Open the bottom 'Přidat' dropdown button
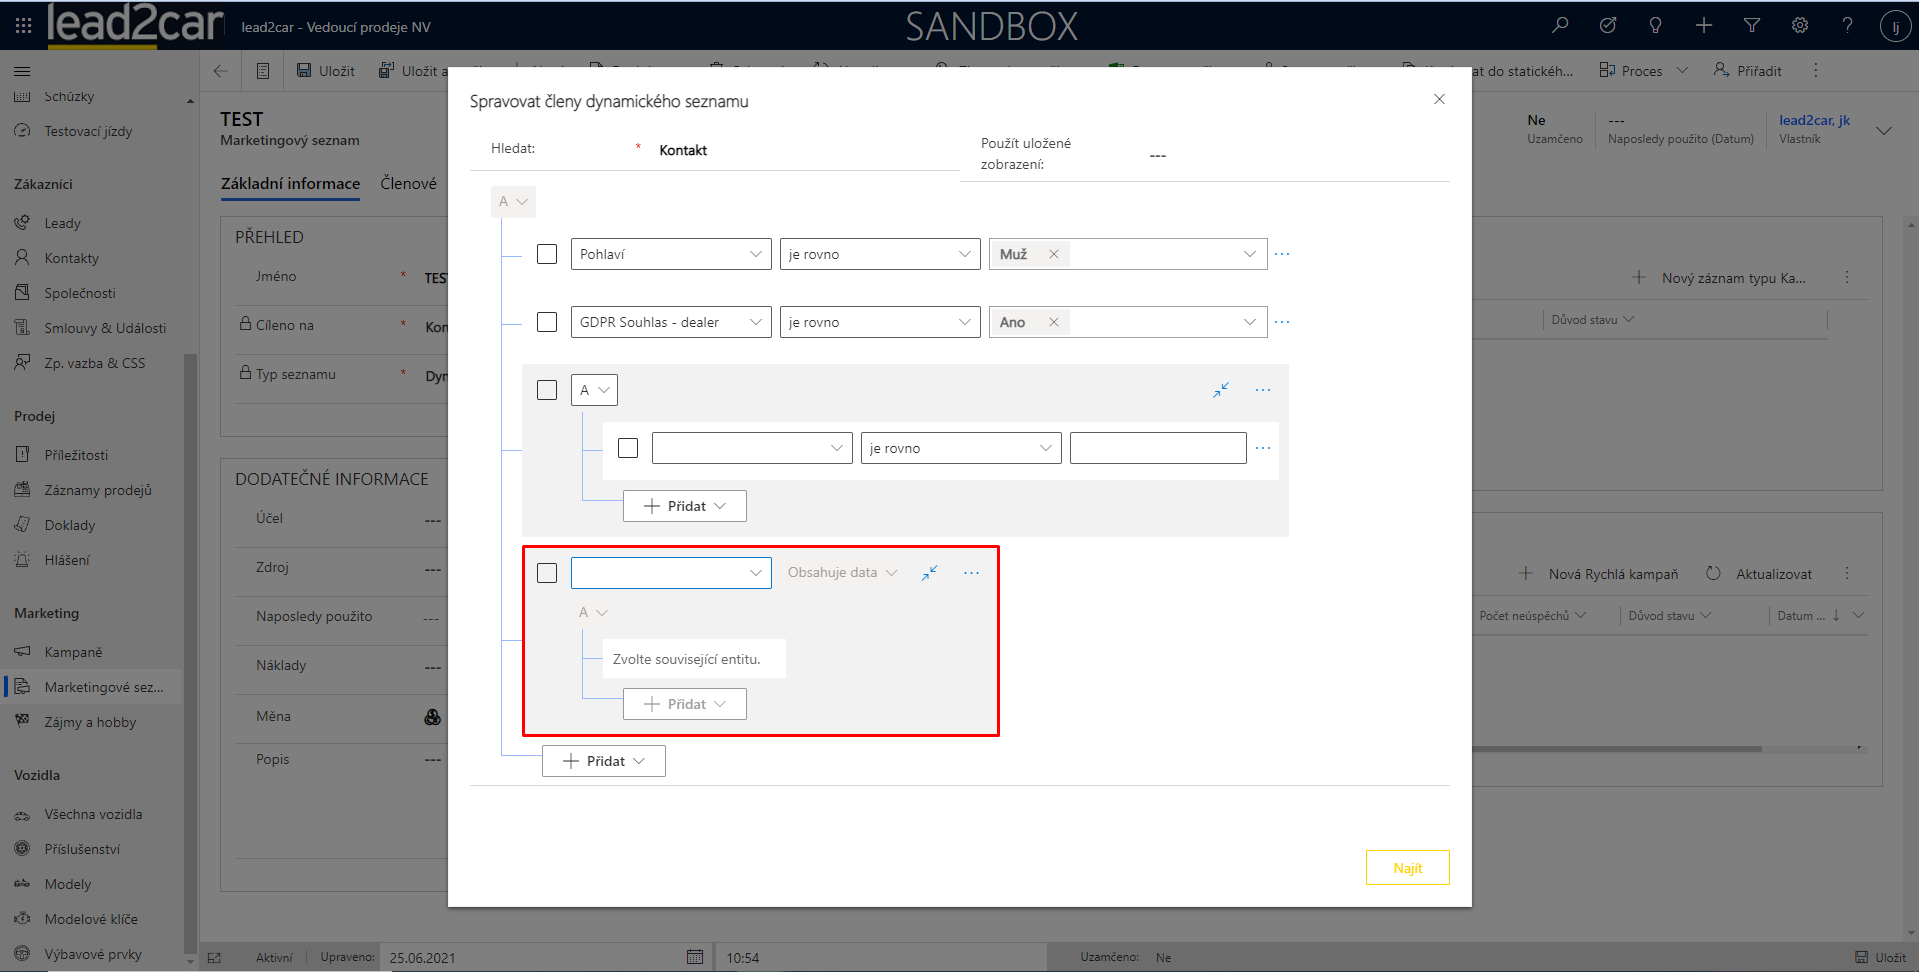The image size is (1919, 972). click(603, 761)
